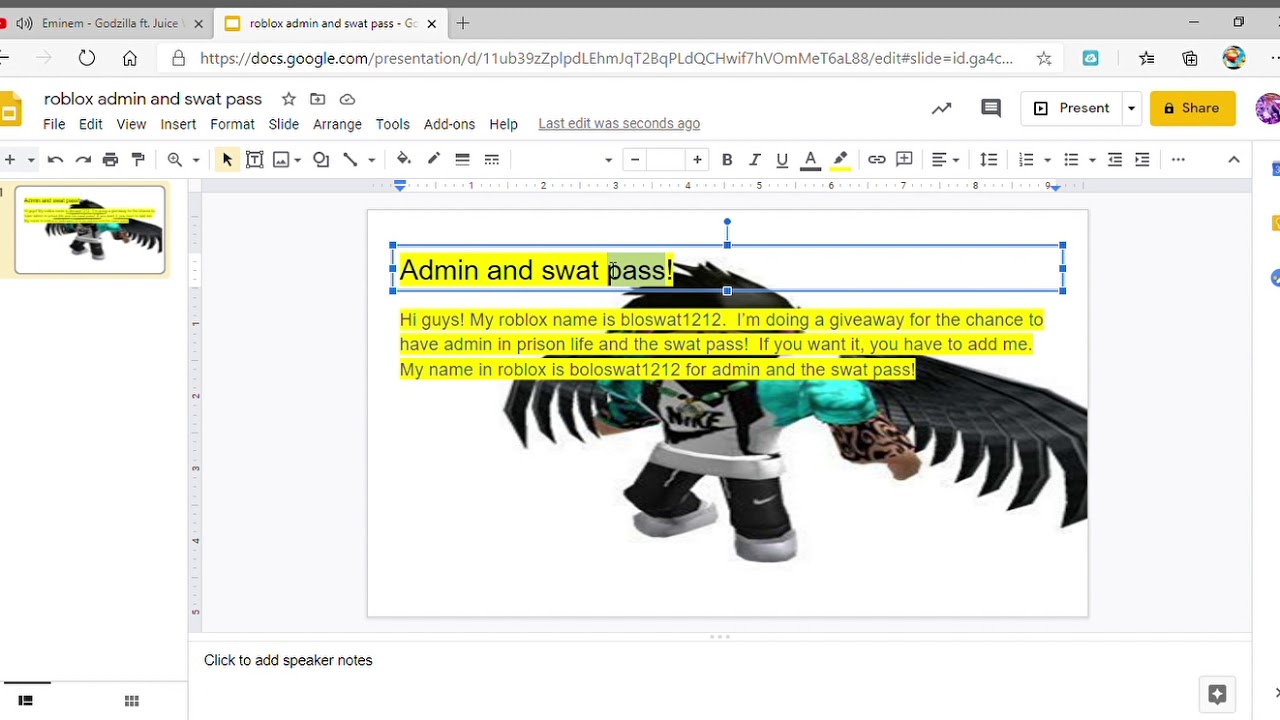Open the View menu
The width and height of the screenshot is (1280, 720).
tap(131, 124)
